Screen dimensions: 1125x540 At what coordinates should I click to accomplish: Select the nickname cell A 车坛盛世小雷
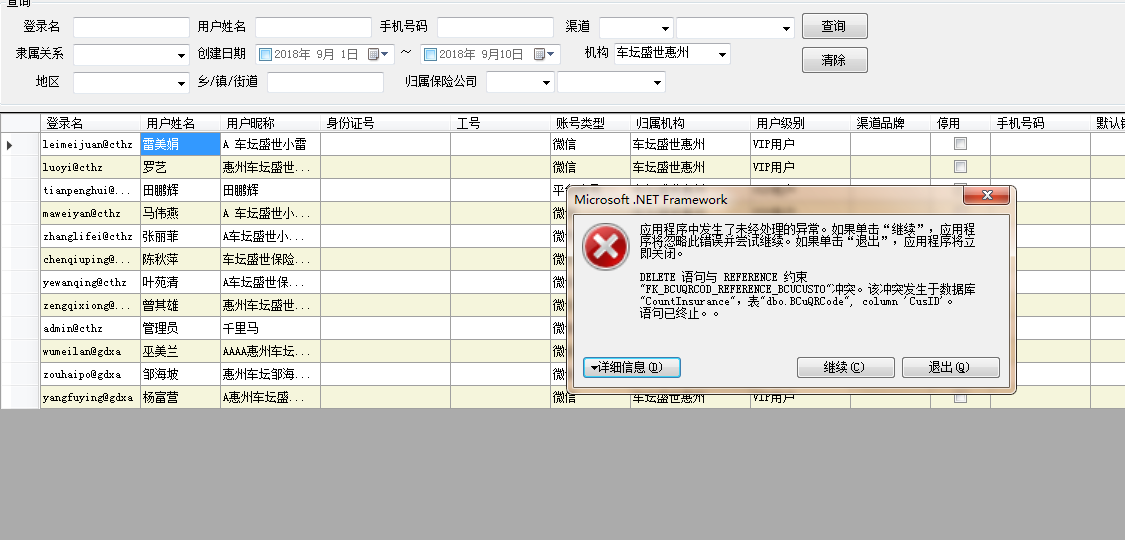(270, 144)
